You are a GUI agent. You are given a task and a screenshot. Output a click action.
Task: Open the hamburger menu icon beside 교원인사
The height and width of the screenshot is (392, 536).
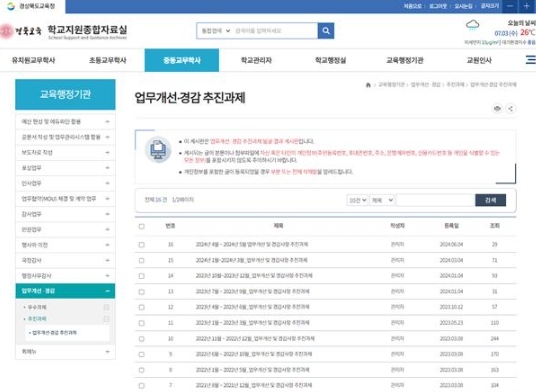tap(531, 60)
